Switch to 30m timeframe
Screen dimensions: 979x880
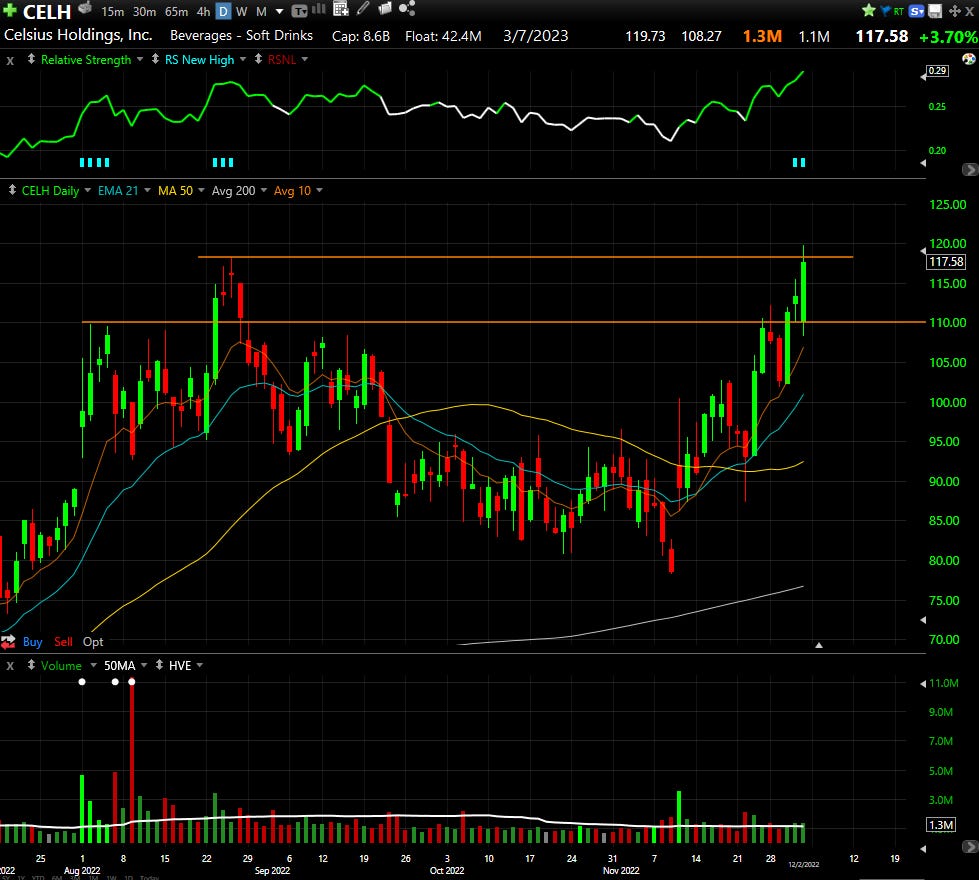tap(144, 11)
